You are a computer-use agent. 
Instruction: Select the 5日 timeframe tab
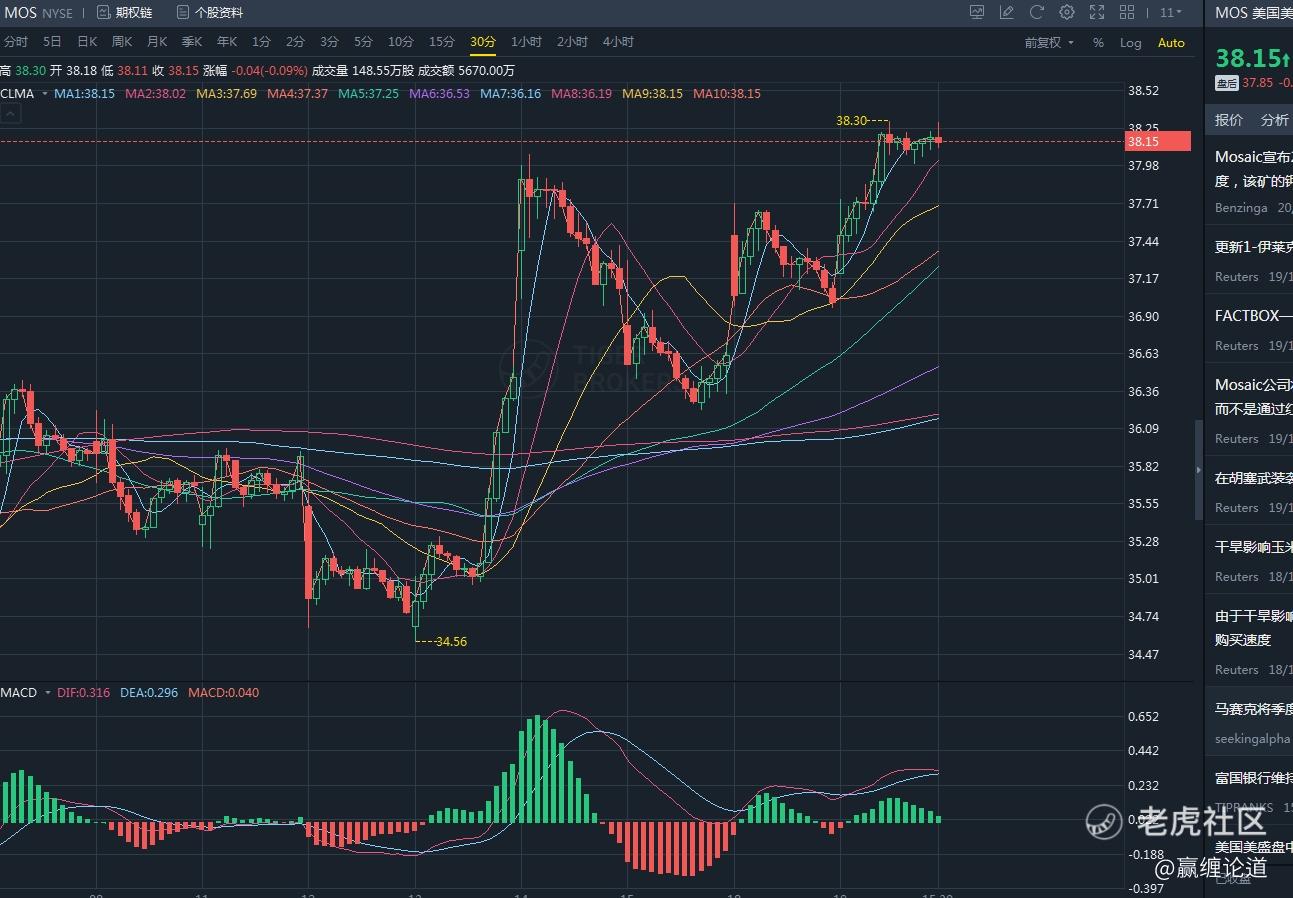point(52,42)
